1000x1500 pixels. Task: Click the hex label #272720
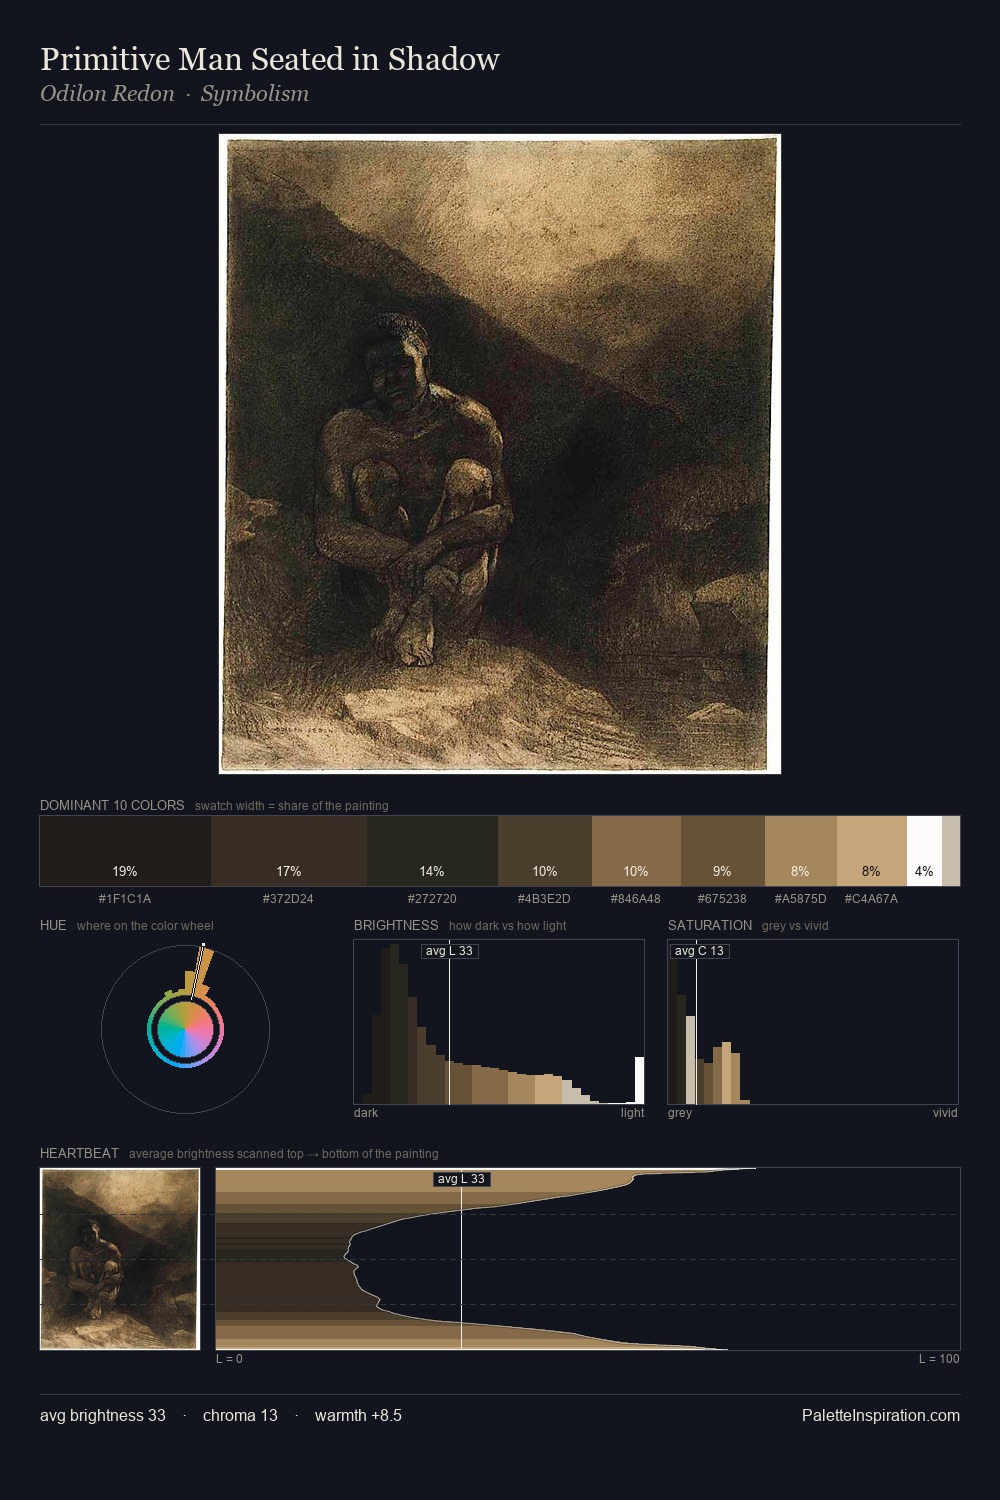(x=432, y=899)
